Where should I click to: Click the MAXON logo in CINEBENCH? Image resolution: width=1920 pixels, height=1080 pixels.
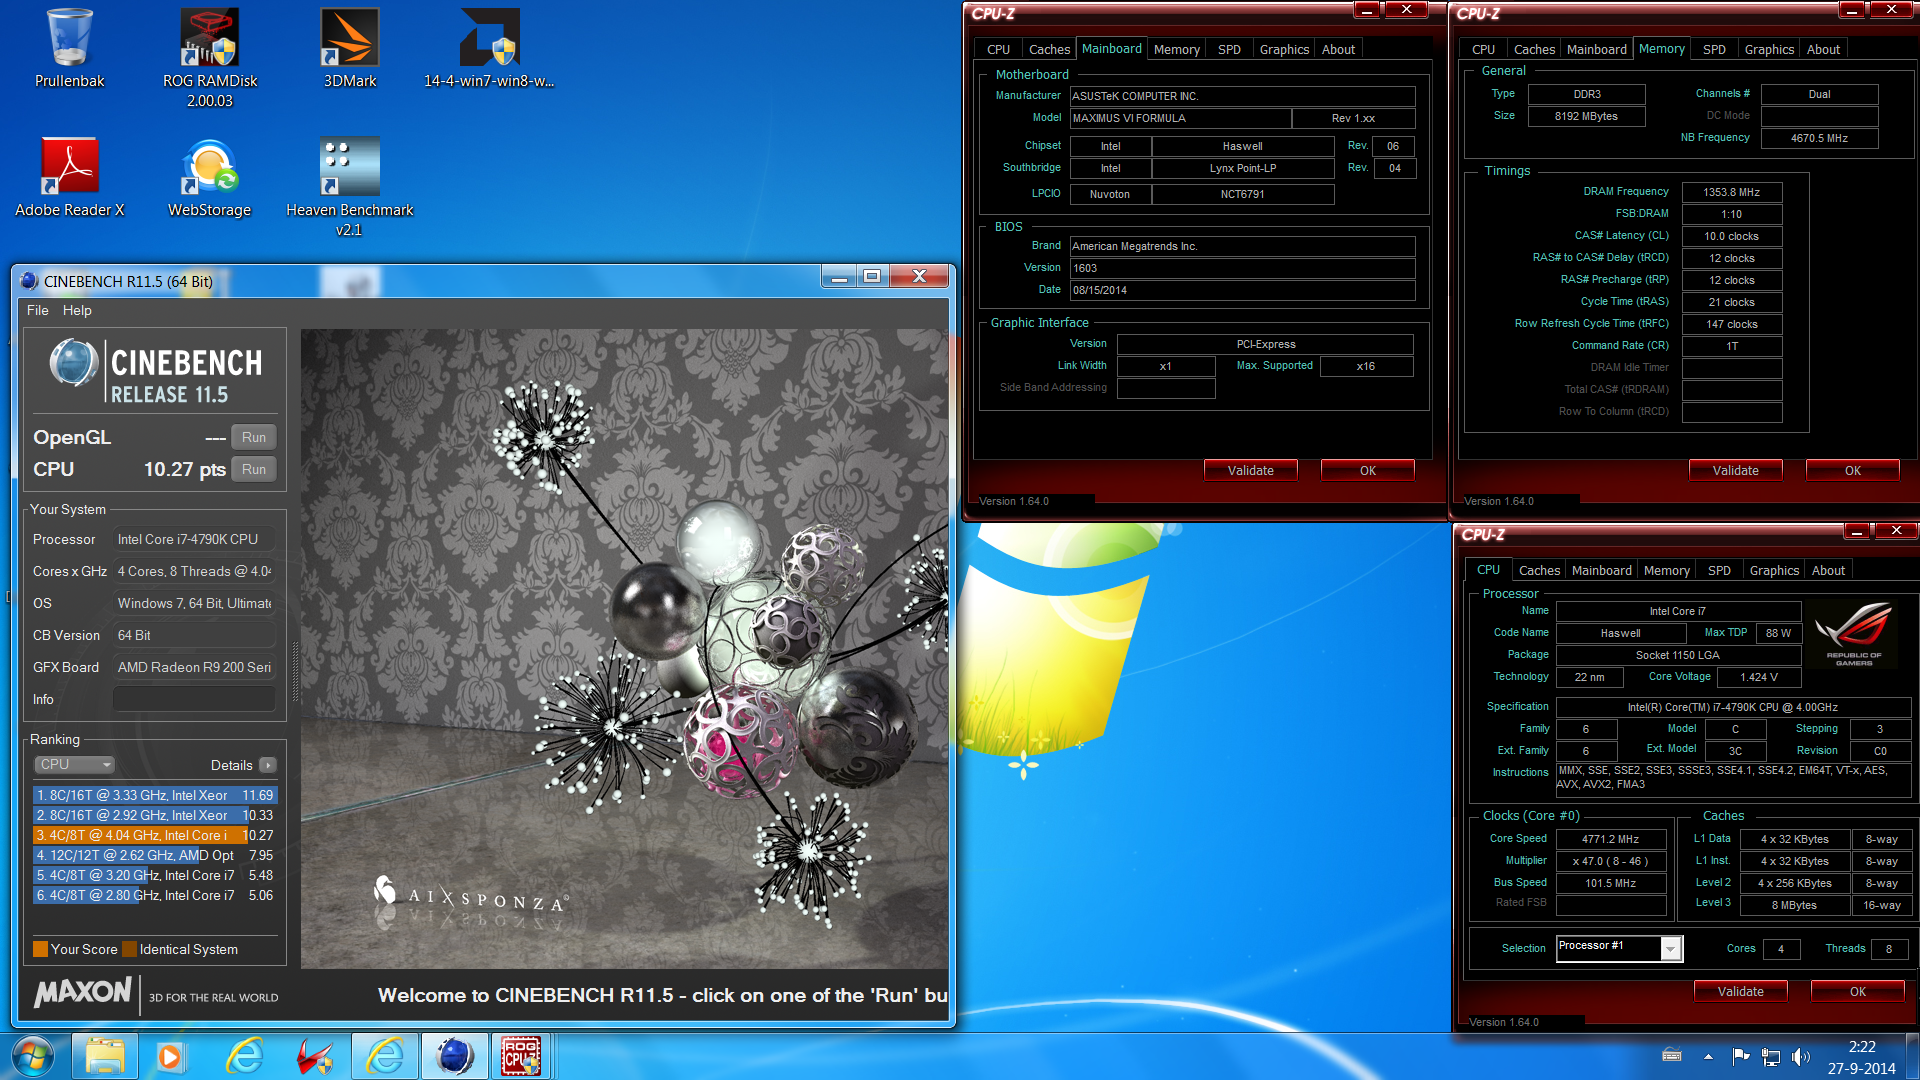tap(83, 992)
